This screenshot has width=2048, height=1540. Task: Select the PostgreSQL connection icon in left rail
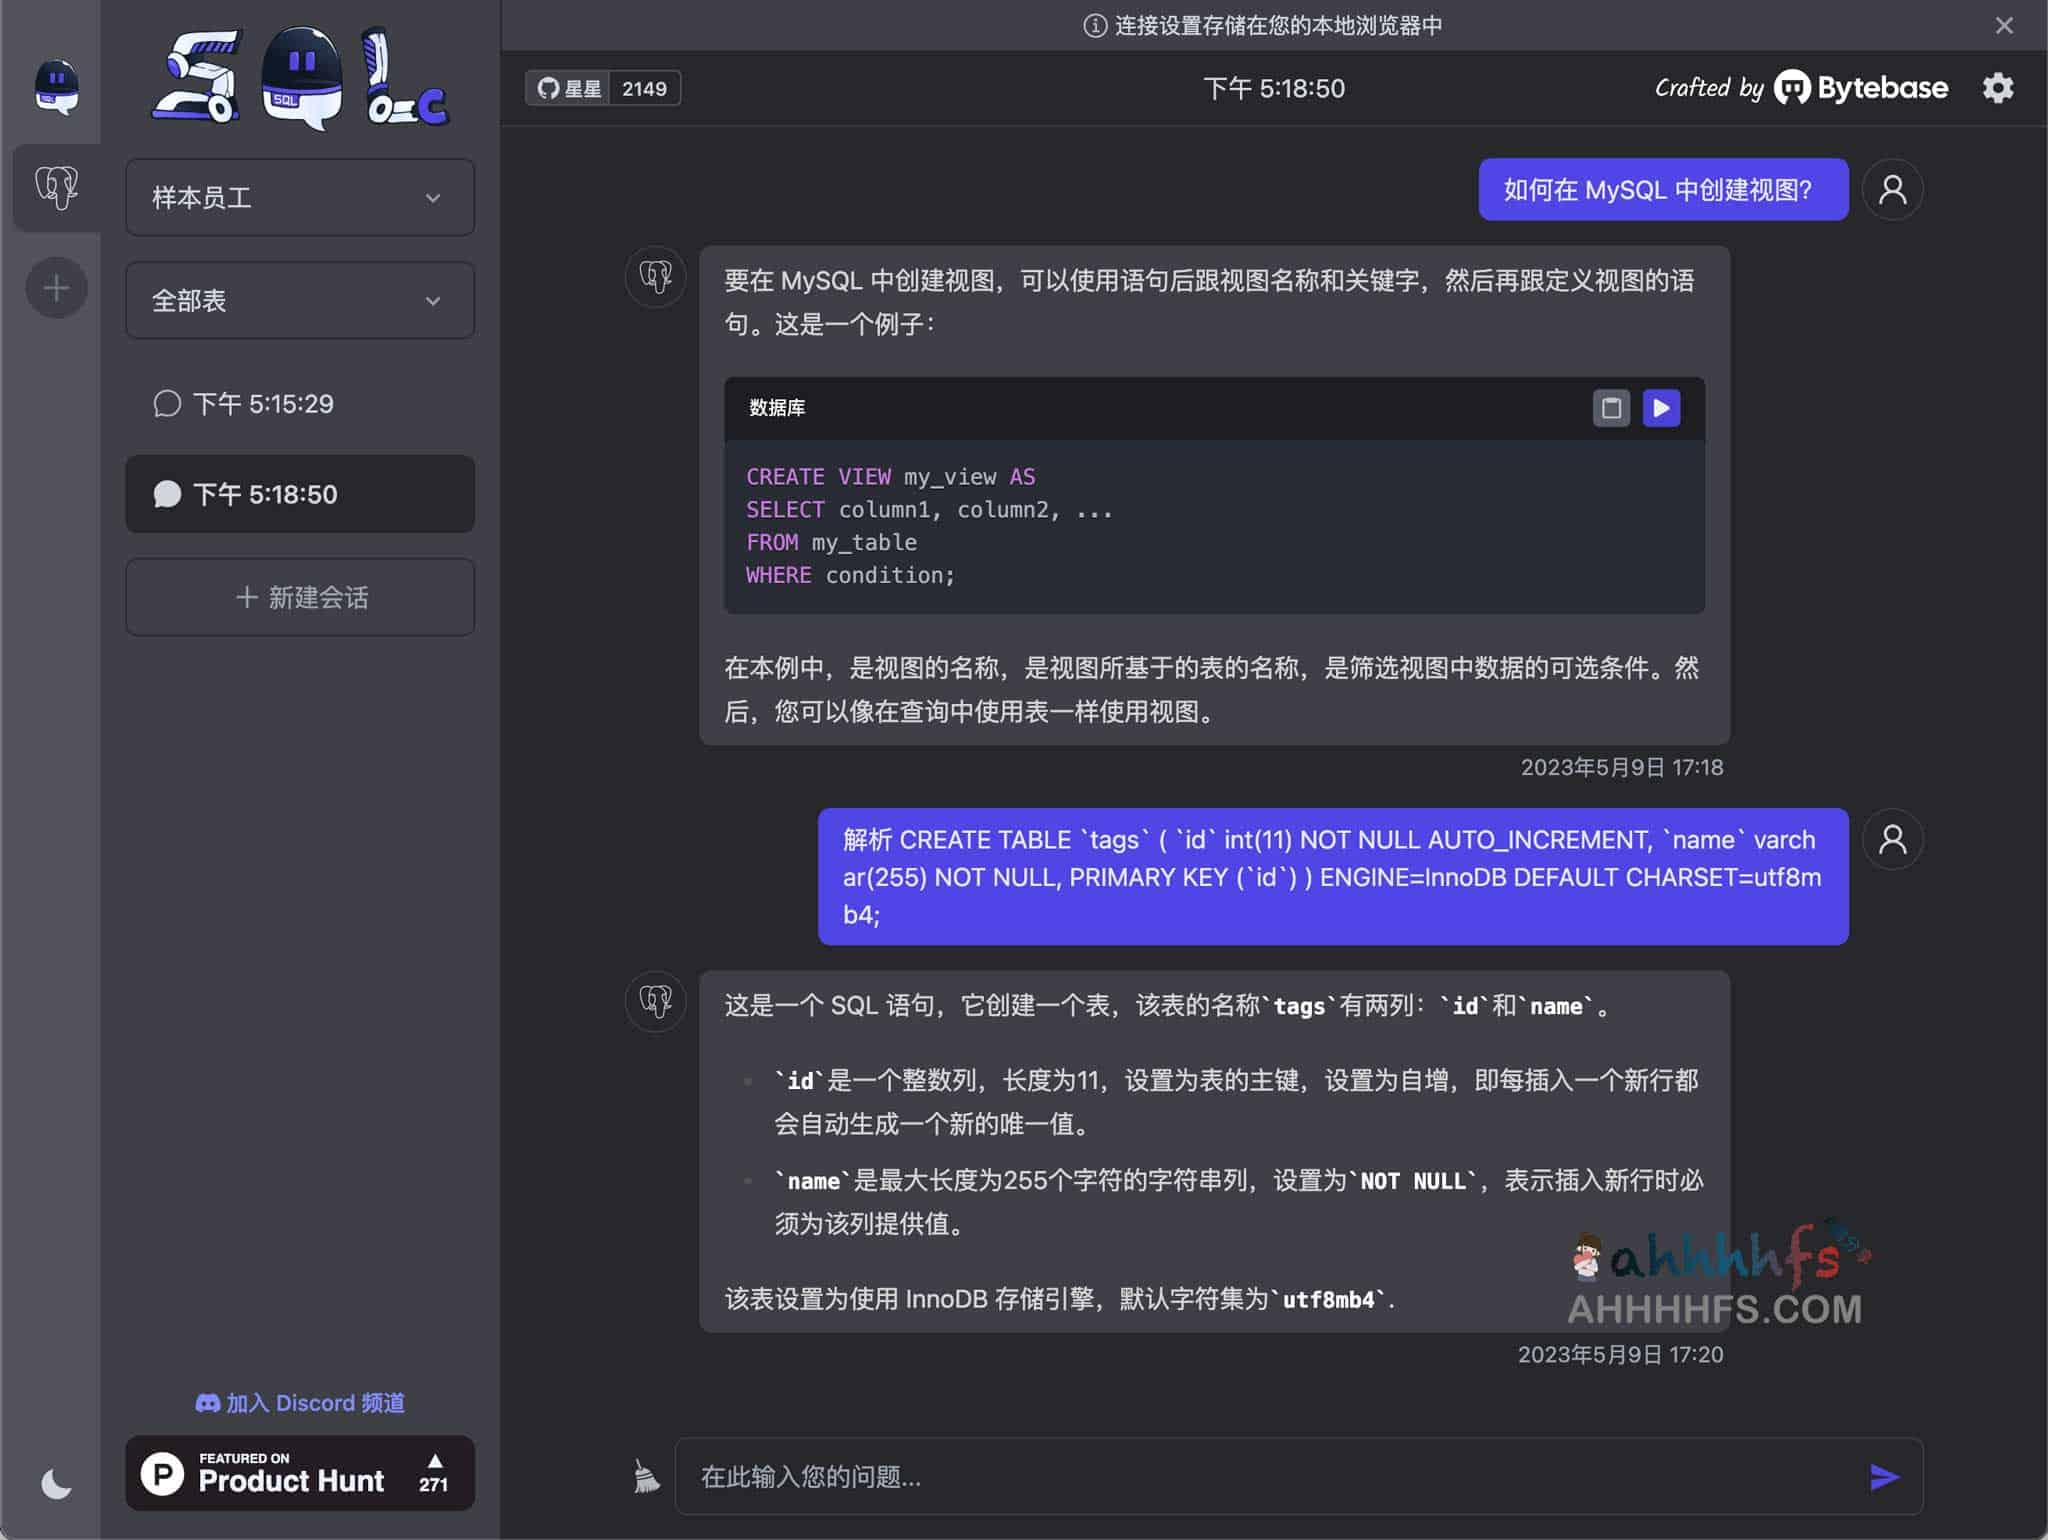point(56,188)
